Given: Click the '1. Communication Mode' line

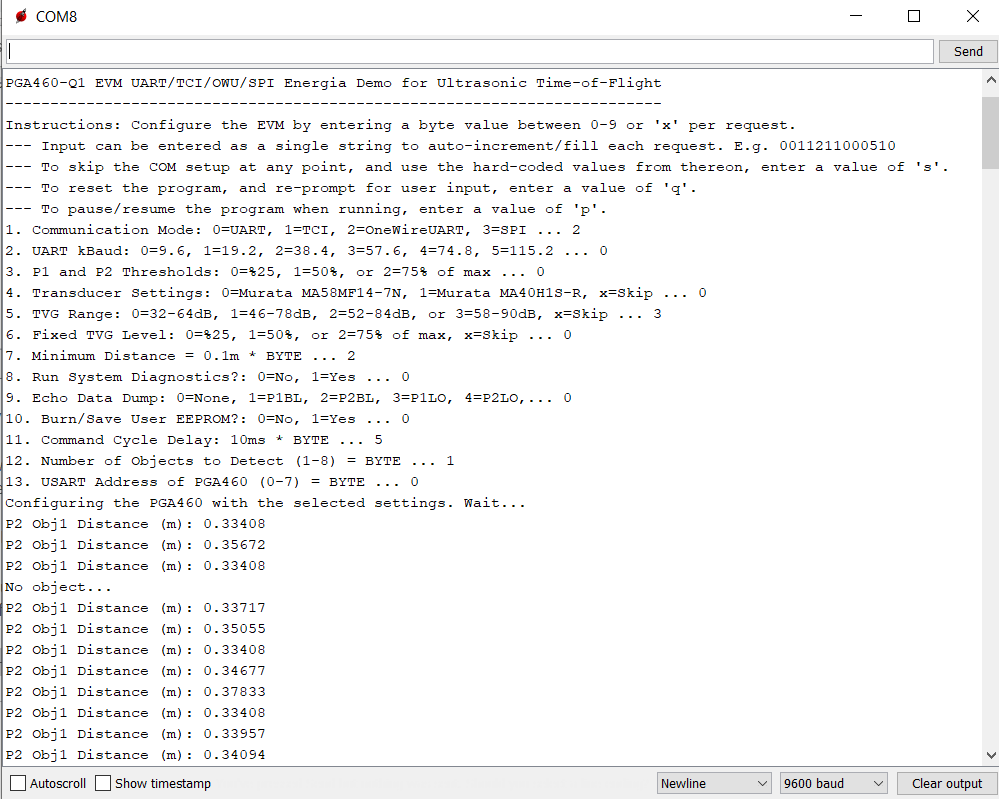Looking at the screenshot, I should [293, 230].
